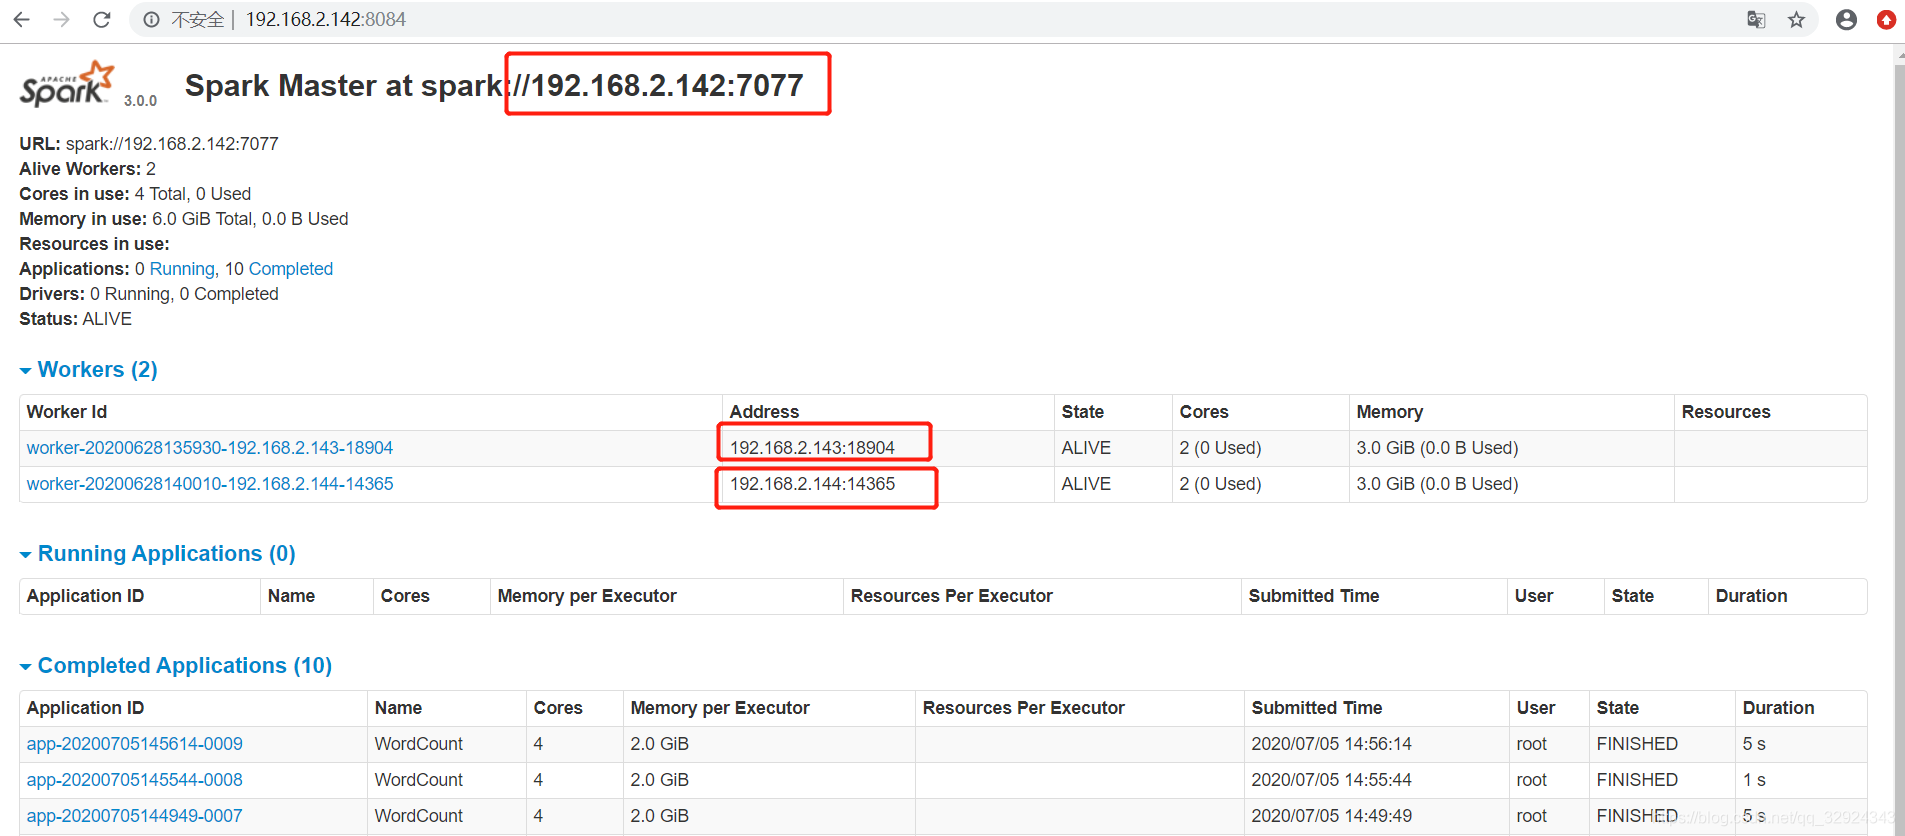The height and width of the screenshot is (836, 1905).
Task: Open the site security info icon
Action: (x=151, y=19)
